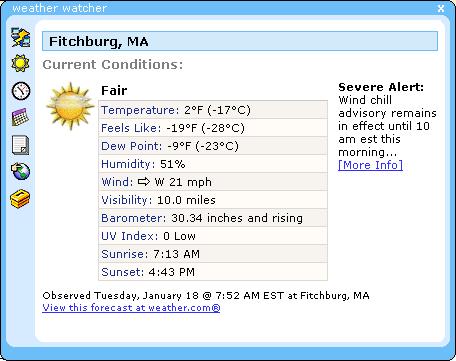Open the More Info severe alert link
Viewport: 456px width, 361px height.
coord(370,165)
